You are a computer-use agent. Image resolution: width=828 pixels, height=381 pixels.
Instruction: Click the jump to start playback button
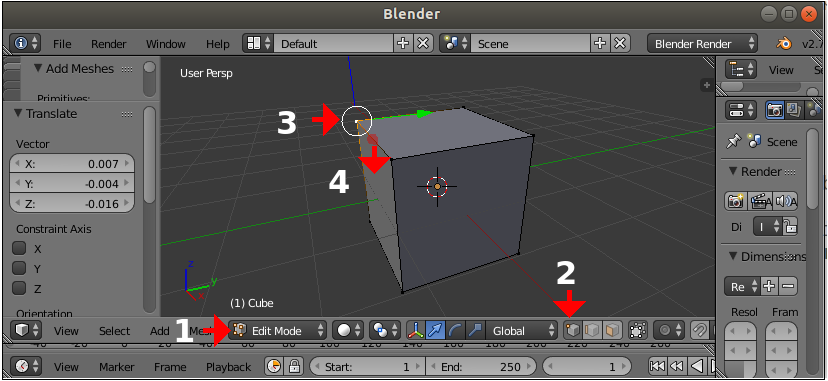pyautogui.click(x=657, y=366)
